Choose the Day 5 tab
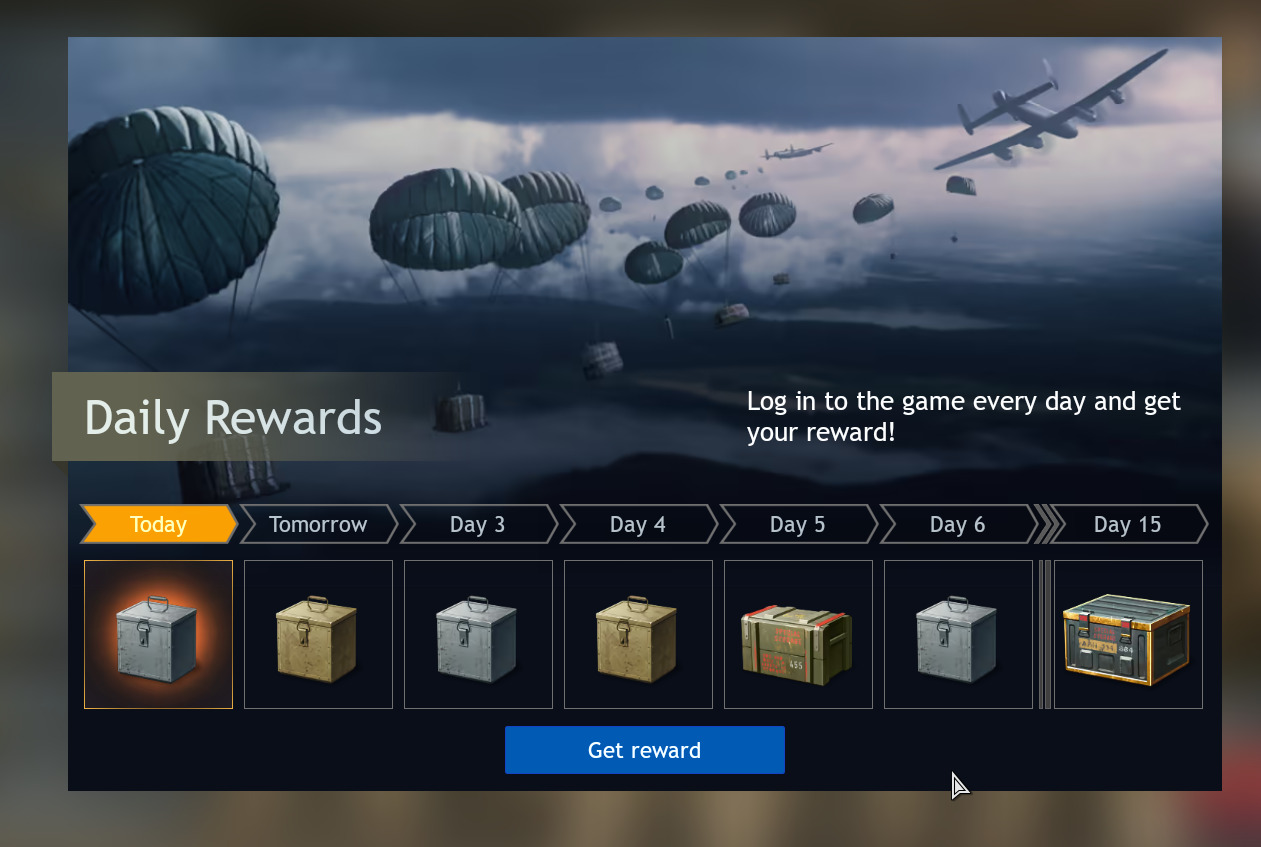 click(x=799, y=524)
